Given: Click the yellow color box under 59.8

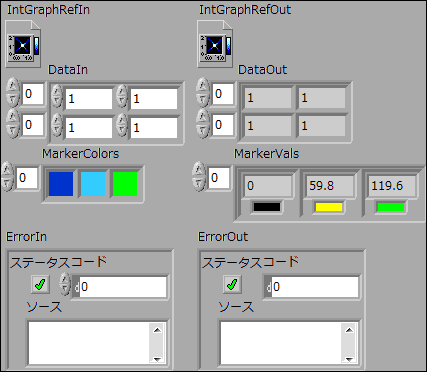Looking at the screenshot, I should [329, 207].
